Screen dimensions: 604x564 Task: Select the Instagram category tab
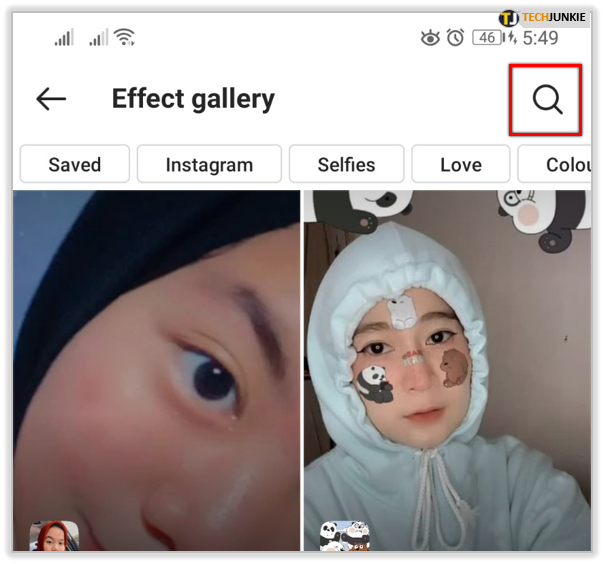pos(209,164)
